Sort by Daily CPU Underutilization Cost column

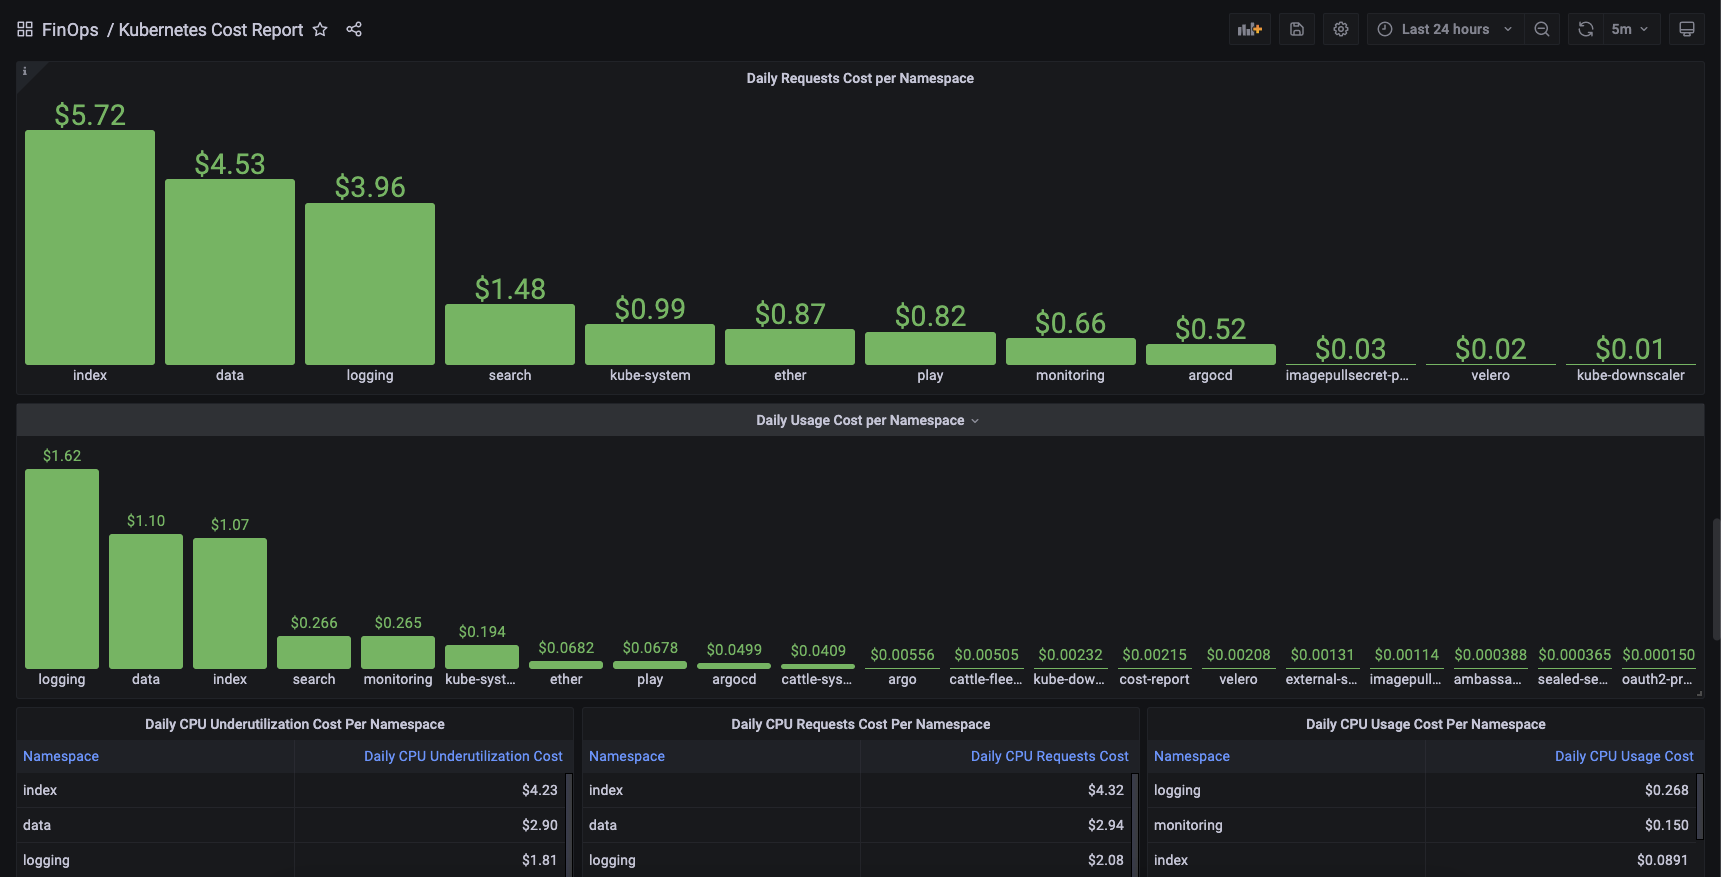(463, 756)
